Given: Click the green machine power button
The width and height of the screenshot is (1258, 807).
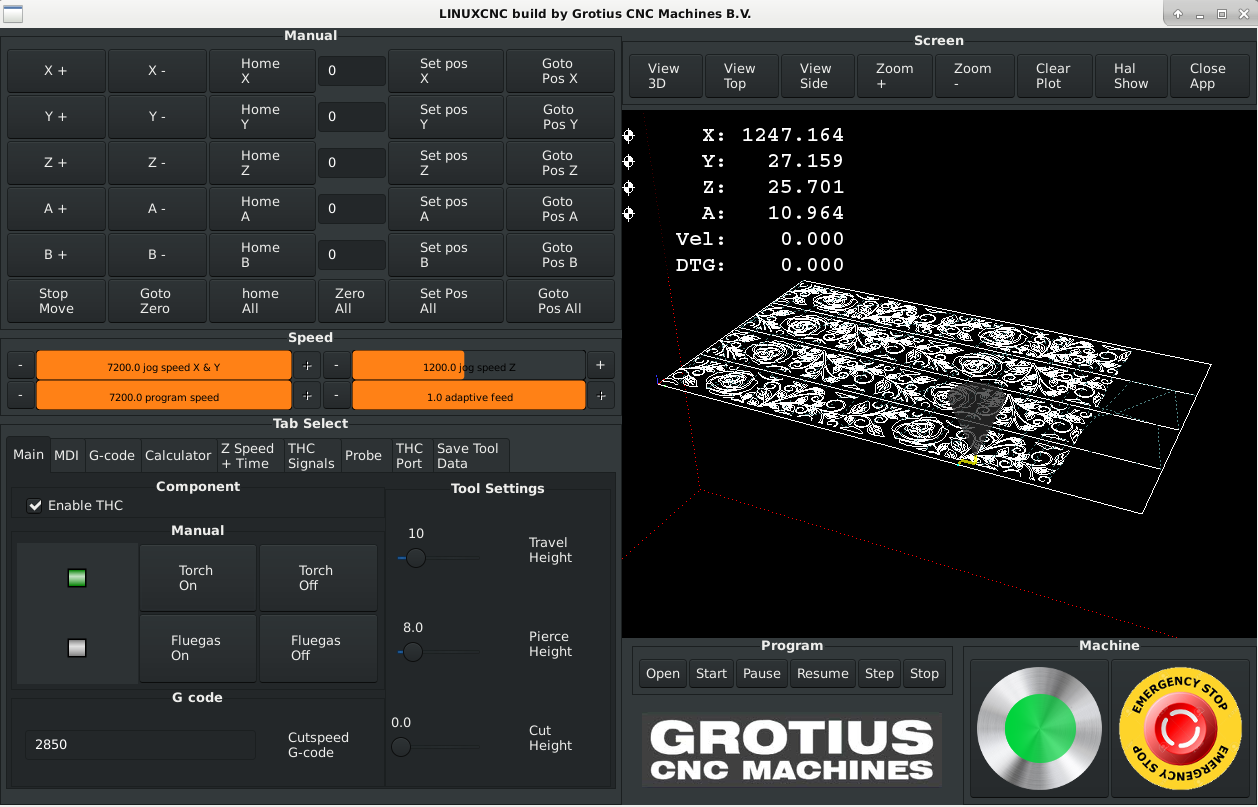Looking at the screenshot, I should click(1038, 729).
